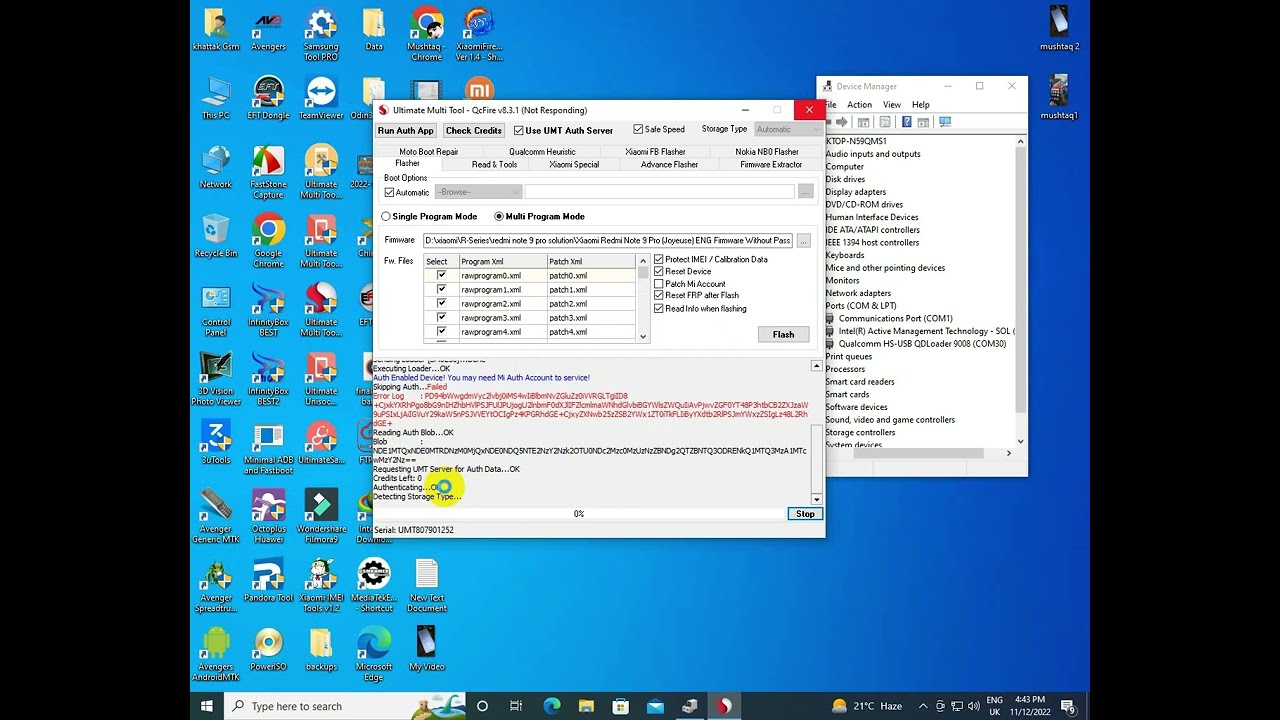Click the firmware browse ellipsis button
This screenshot has width=1280, height=720.
click(803, 241)
